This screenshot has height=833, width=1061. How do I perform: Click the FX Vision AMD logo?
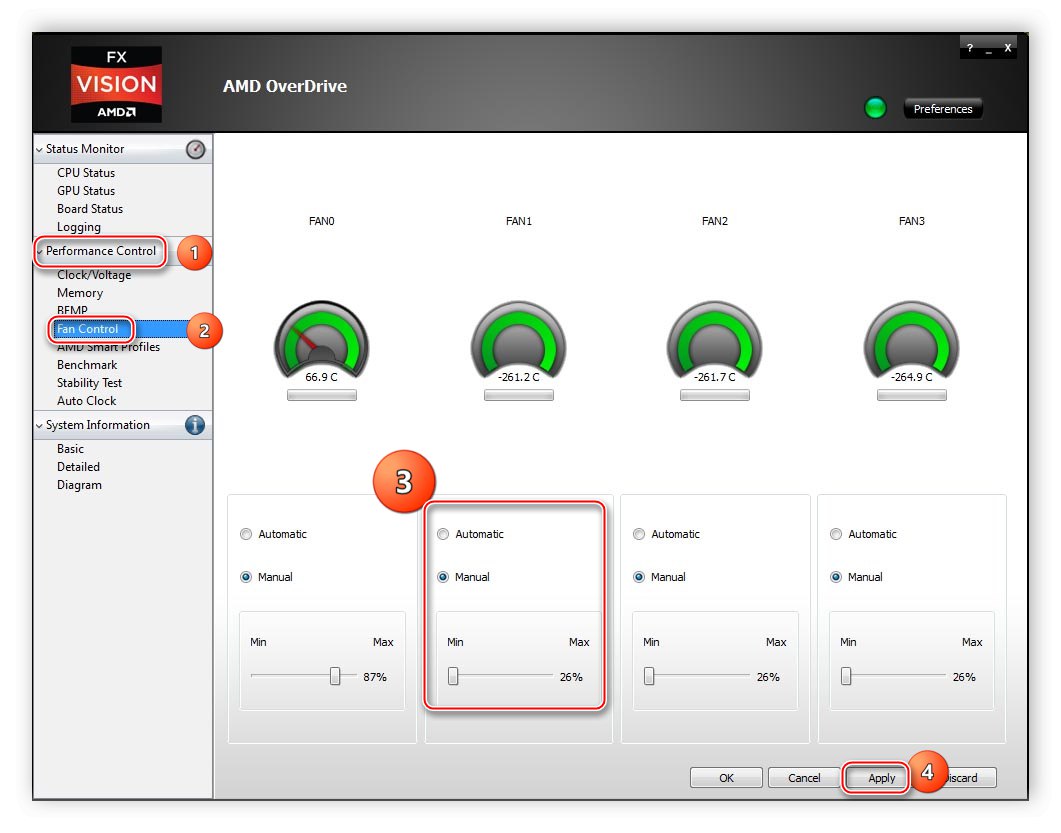116,85
